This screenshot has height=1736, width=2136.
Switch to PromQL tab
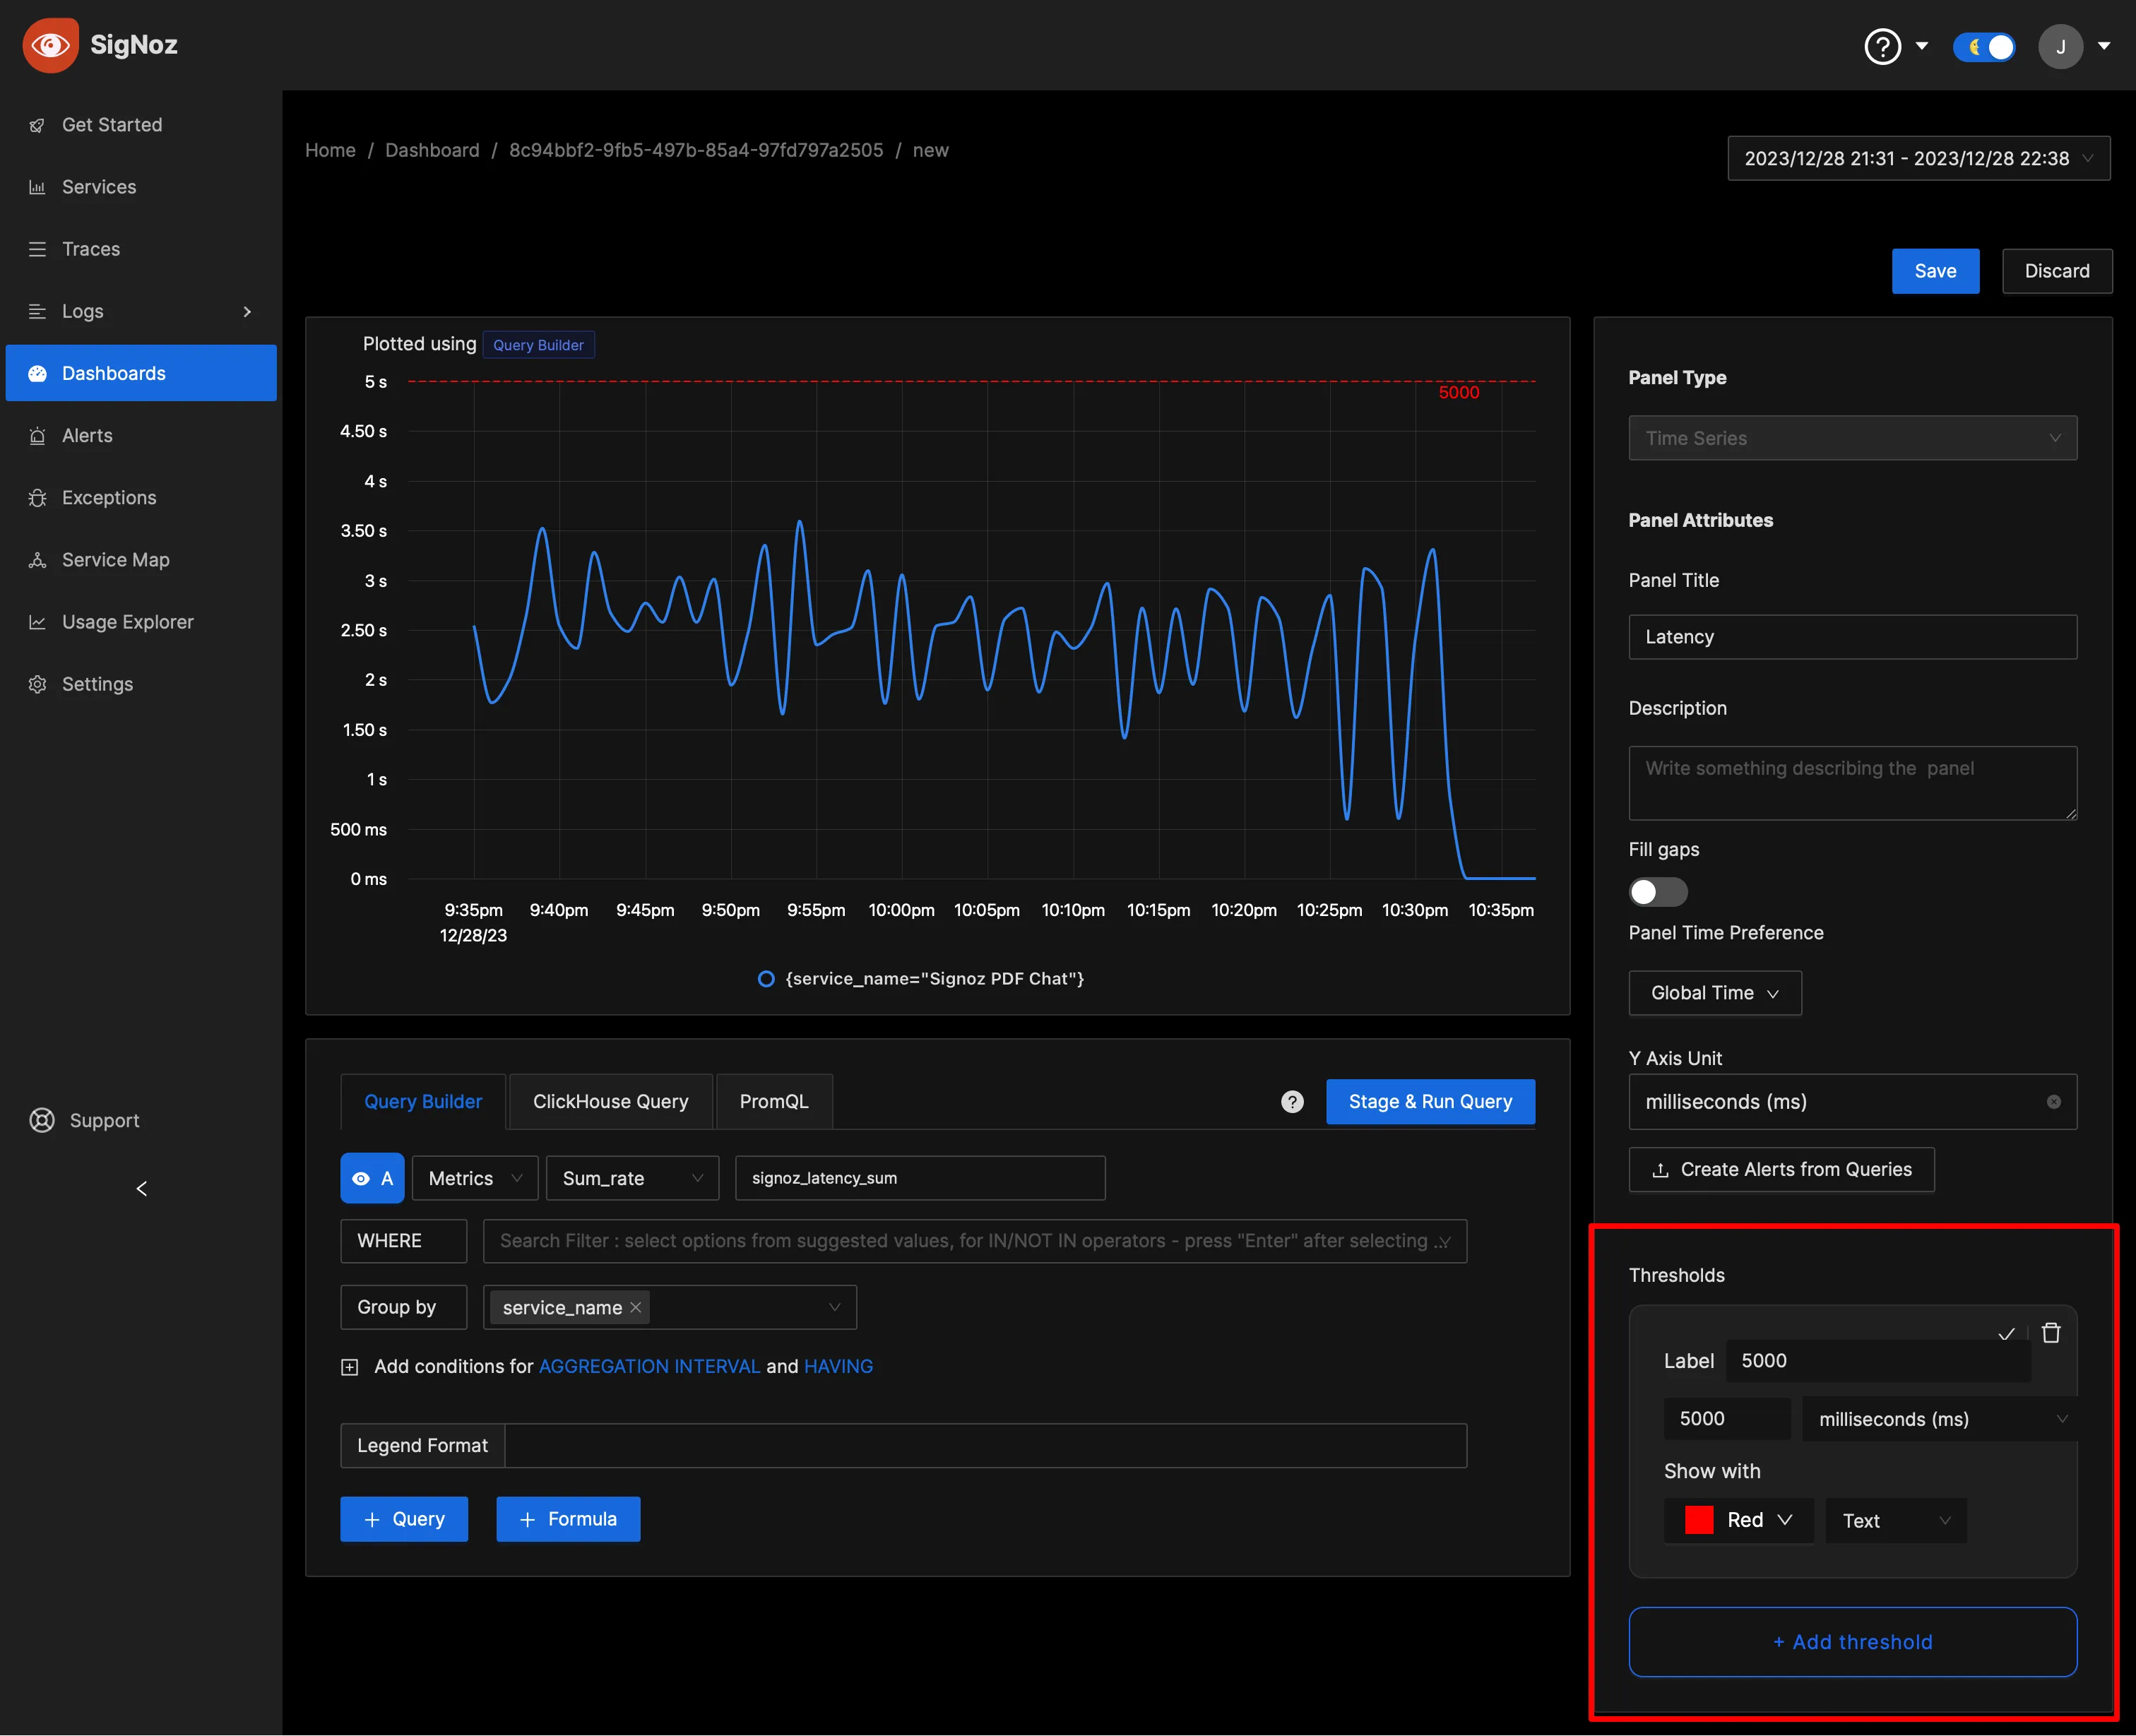pyautogui.click(x=773, y=1101)
